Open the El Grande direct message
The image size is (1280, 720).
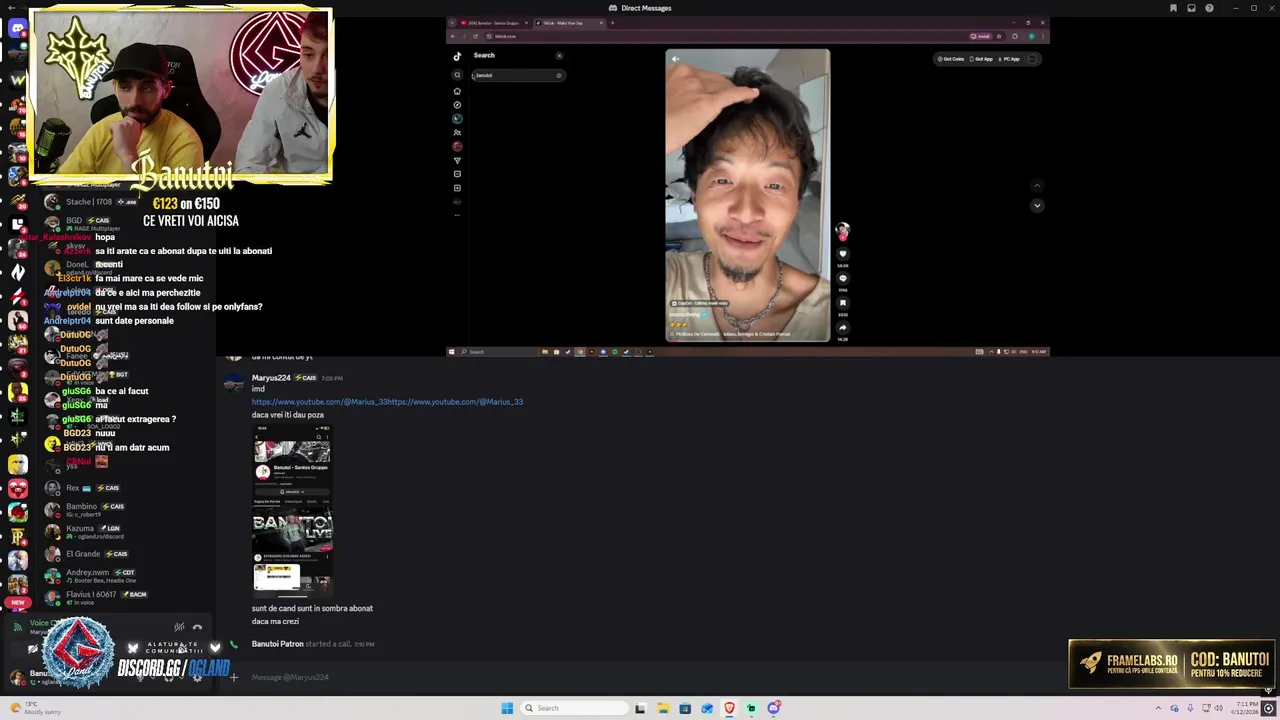(127, 553)
